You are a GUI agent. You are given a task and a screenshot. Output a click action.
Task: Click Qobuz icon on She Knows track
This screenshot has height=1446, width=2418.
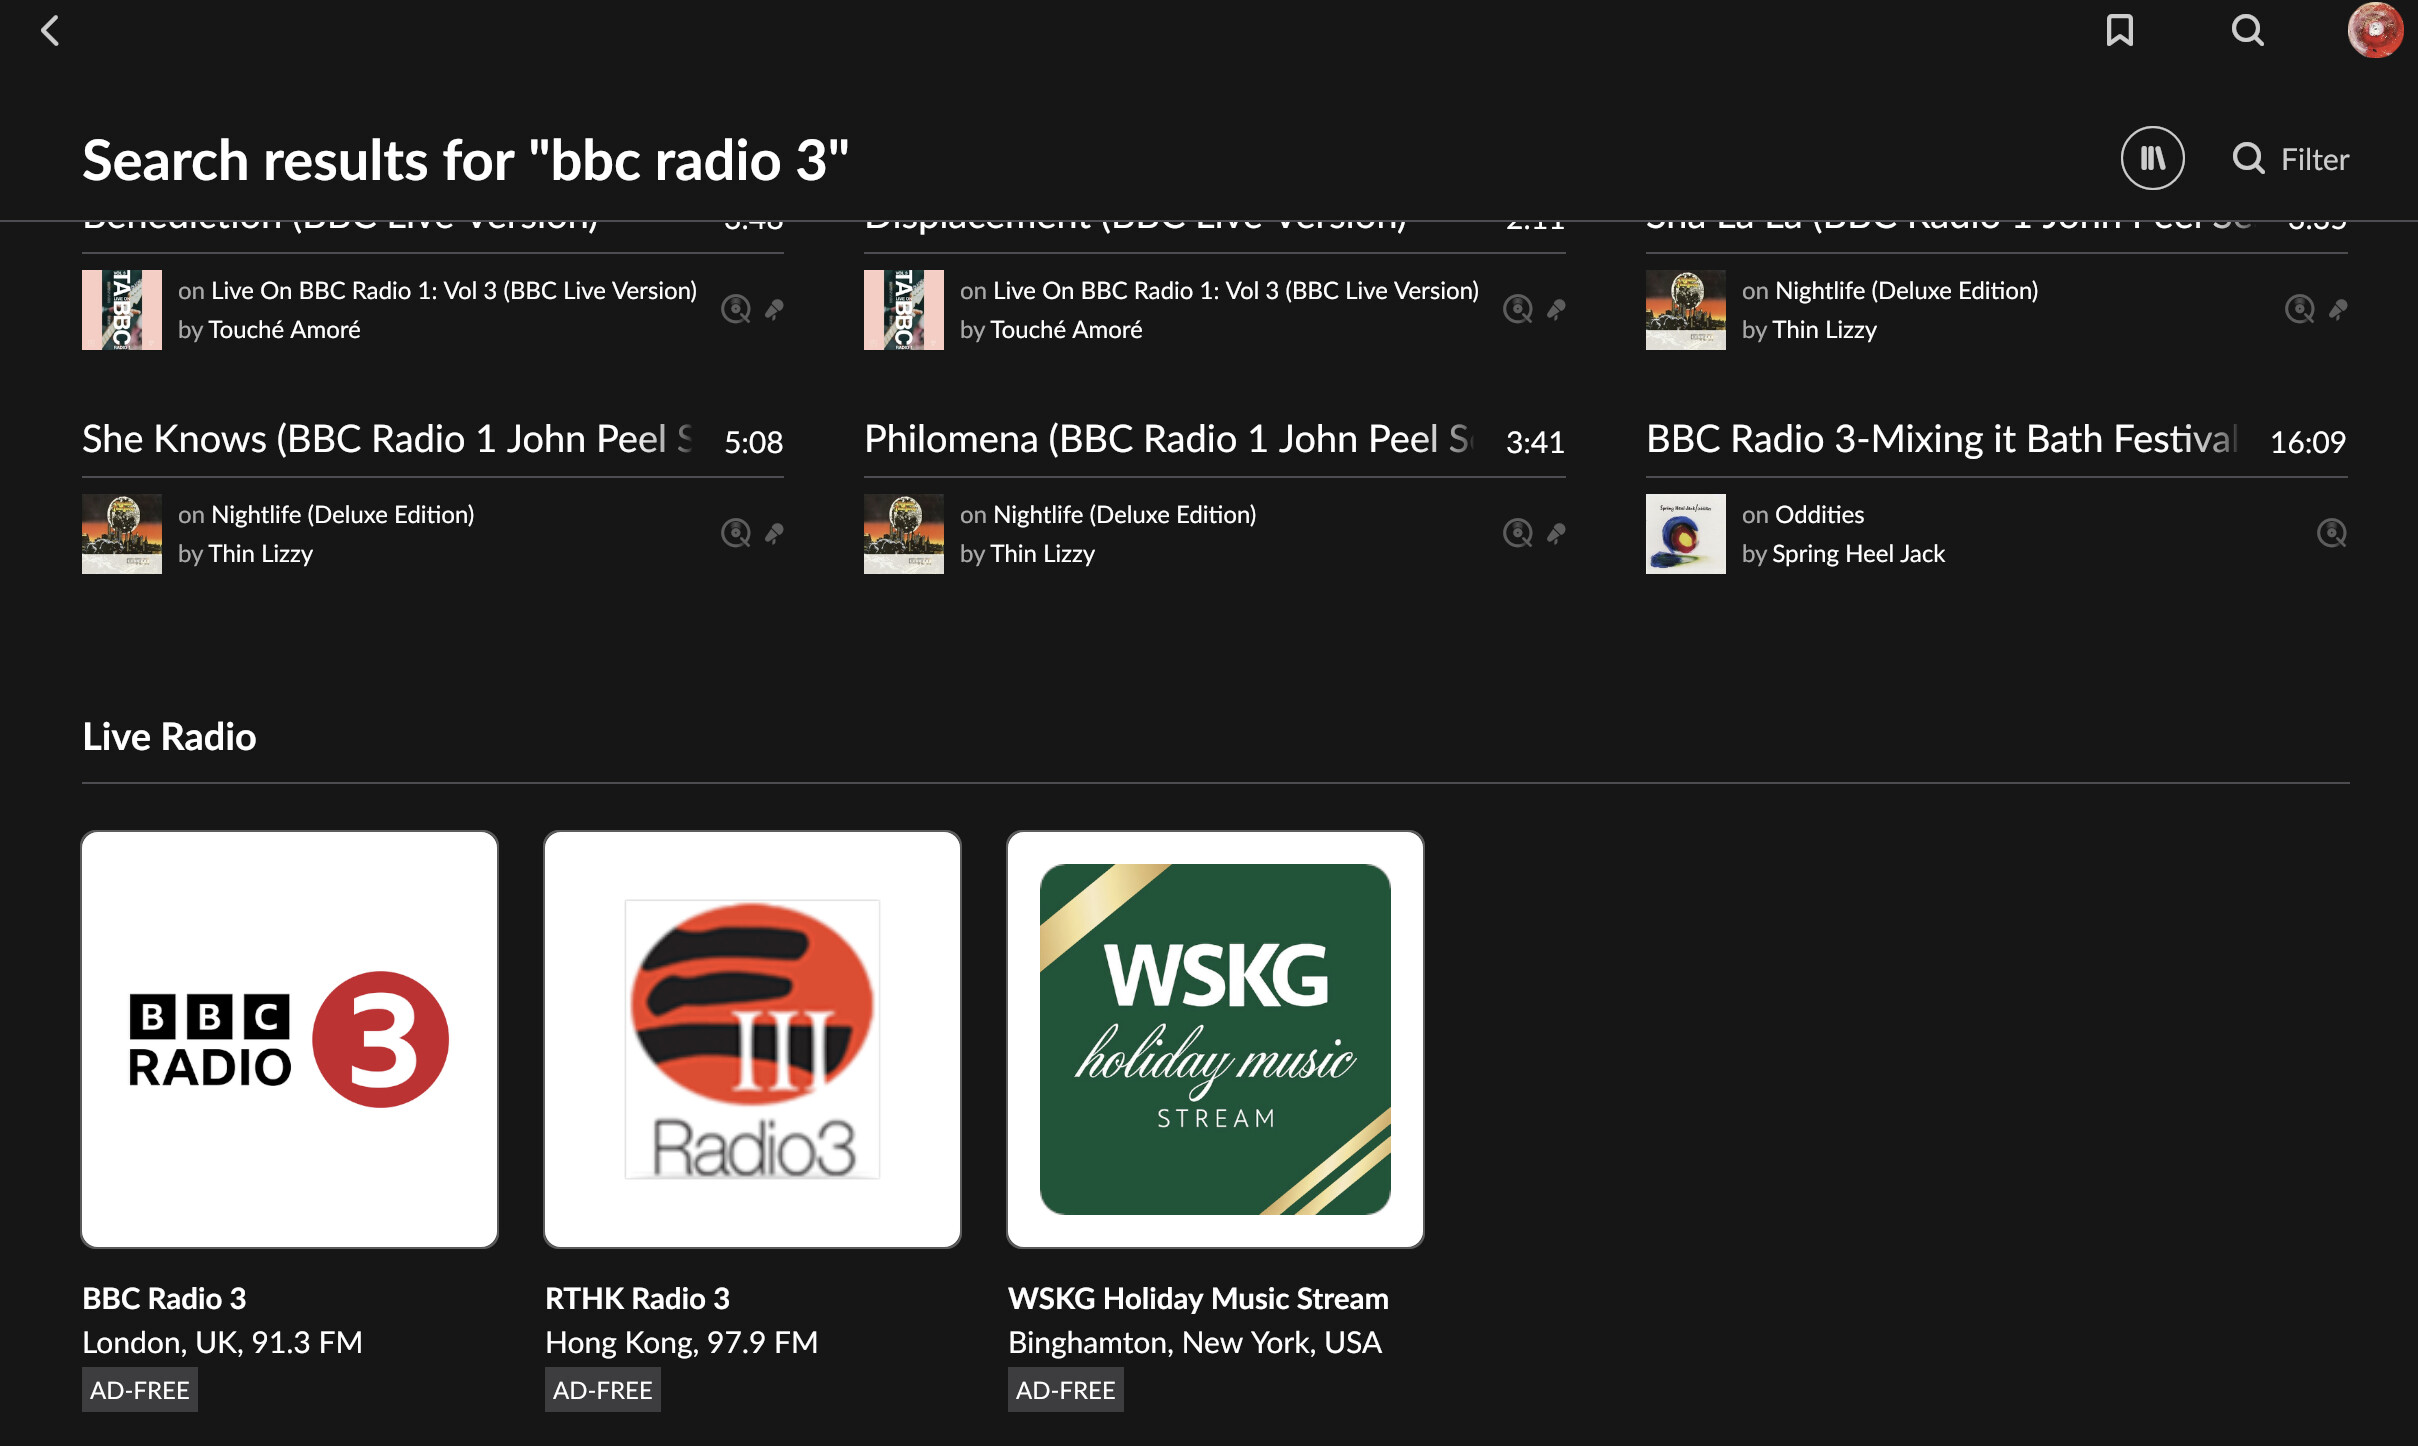(x=736, y=533)
